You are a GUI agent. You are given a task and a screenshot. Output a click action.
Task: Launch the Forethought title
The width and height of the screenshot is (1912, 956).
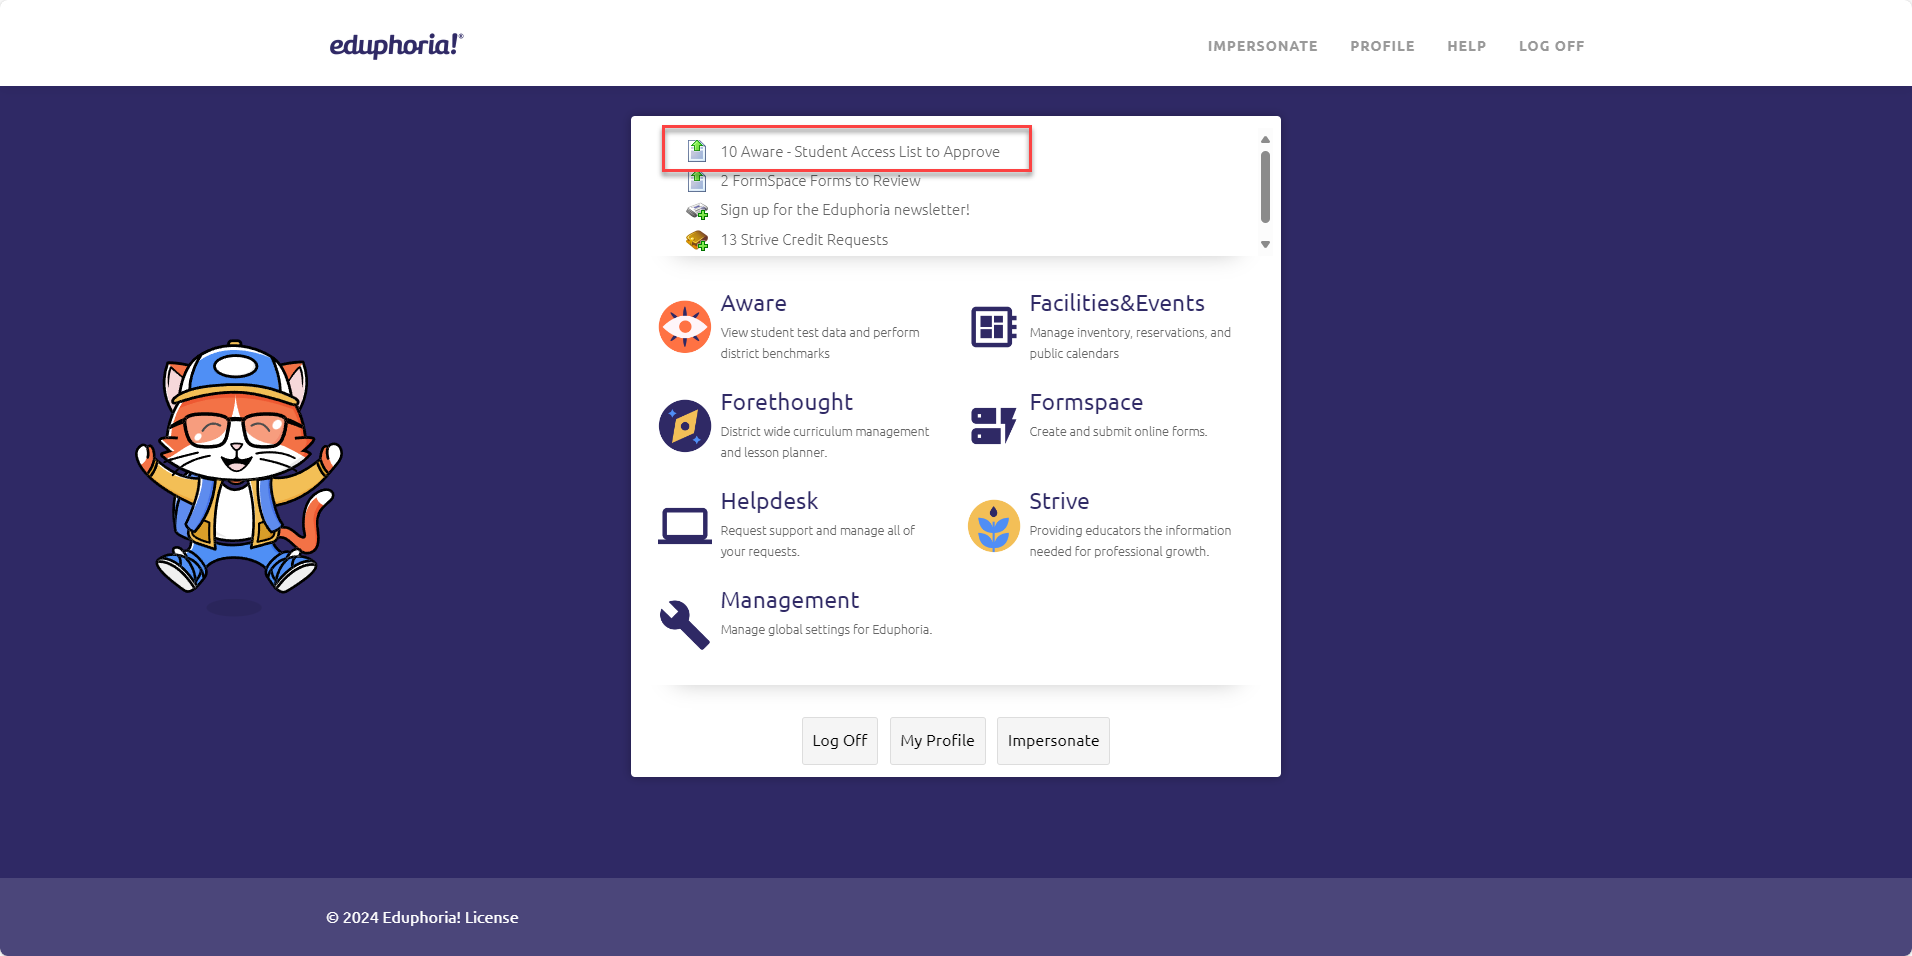tap(786, 402)
